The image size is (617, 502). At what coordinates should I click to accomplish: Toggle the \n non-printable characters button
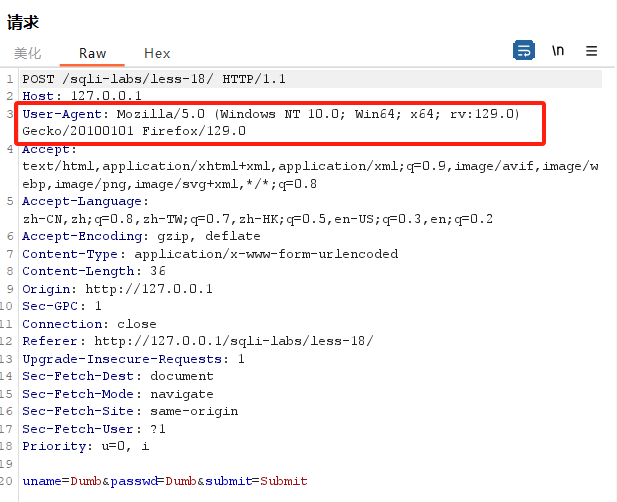(x=558, y=51)
